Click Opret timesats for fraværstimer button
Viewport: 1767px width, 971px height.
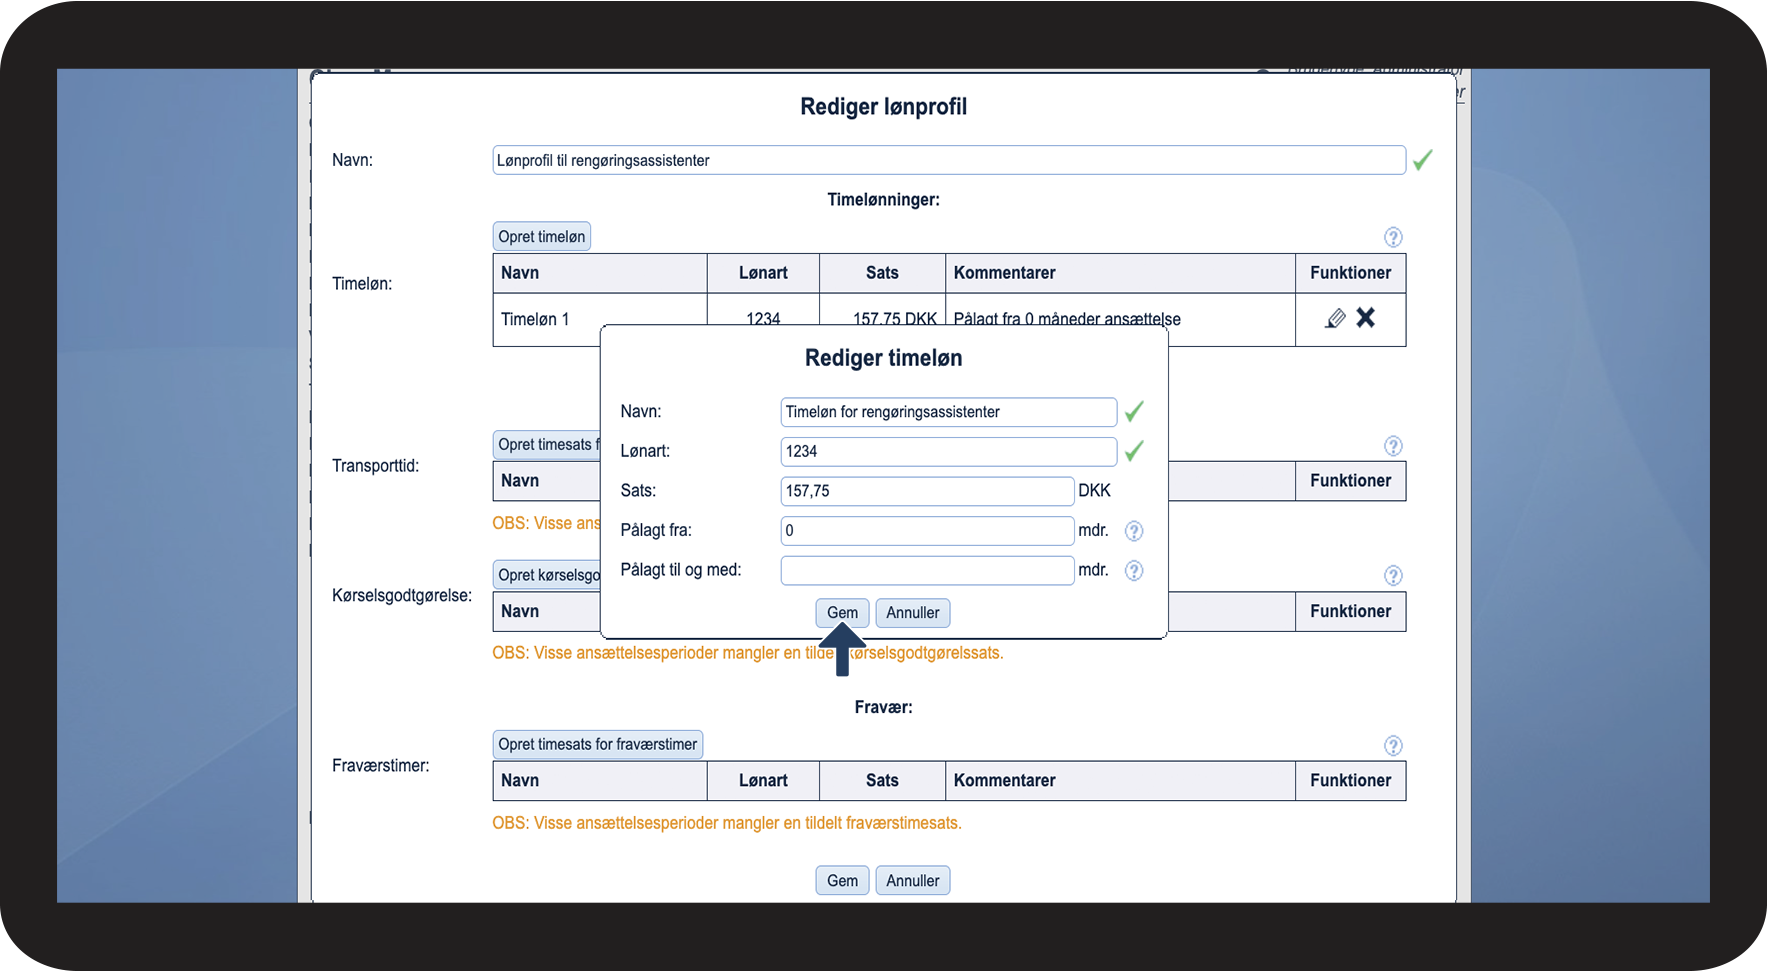tap(597, 745)
